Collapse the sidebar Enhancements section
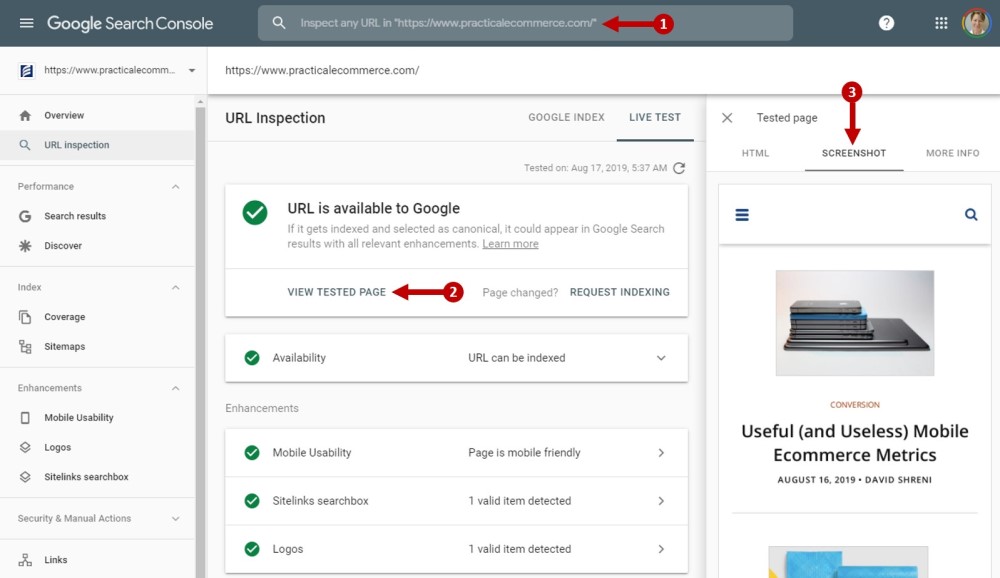 pos(175,388)
